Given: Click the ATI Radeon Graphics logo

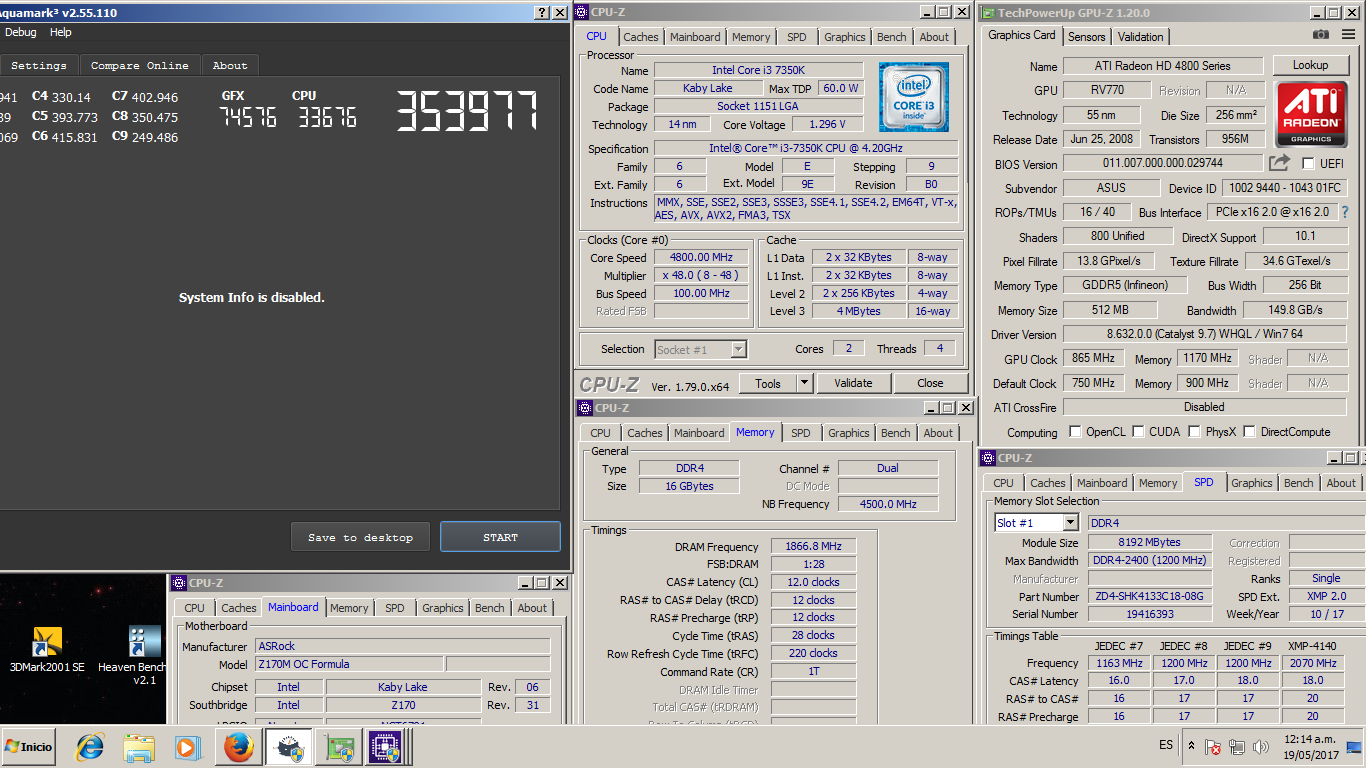Looking at the screenshot, I should click(1311, 113).
